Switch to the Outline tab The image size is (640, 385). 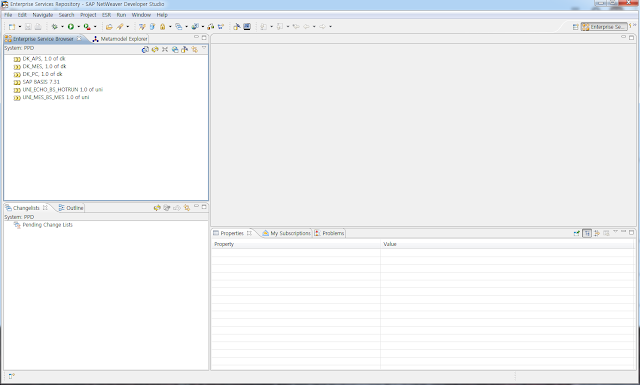[71, 208]
